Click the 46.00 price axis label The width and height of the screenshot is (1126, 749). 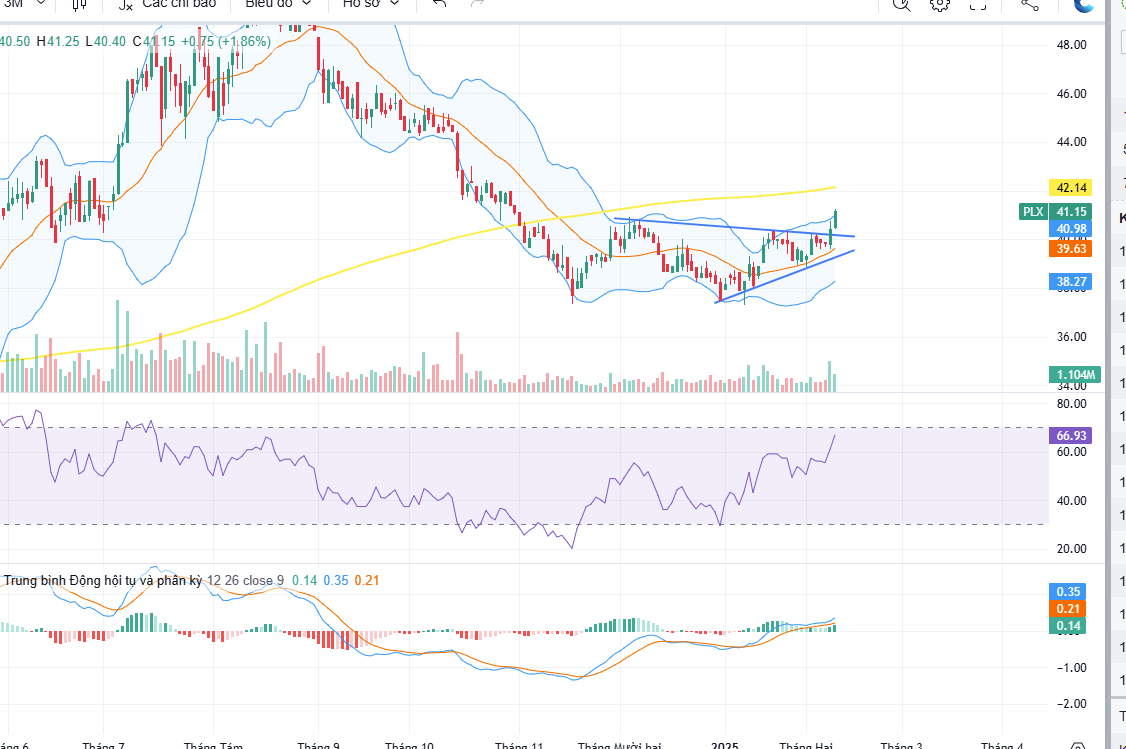click(1071, 94)
